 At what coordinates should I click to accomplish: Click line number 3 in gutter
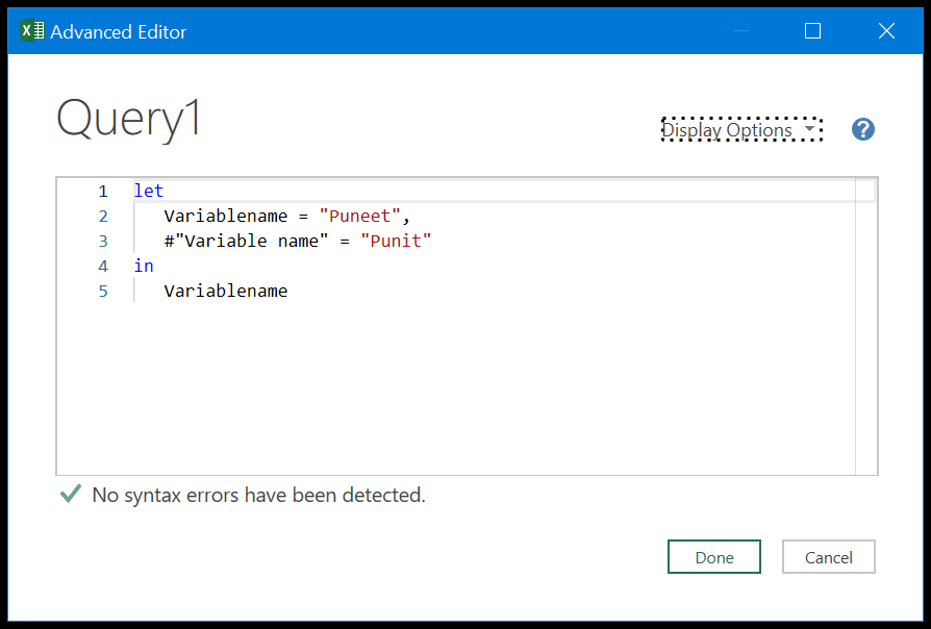click(103, 241)
